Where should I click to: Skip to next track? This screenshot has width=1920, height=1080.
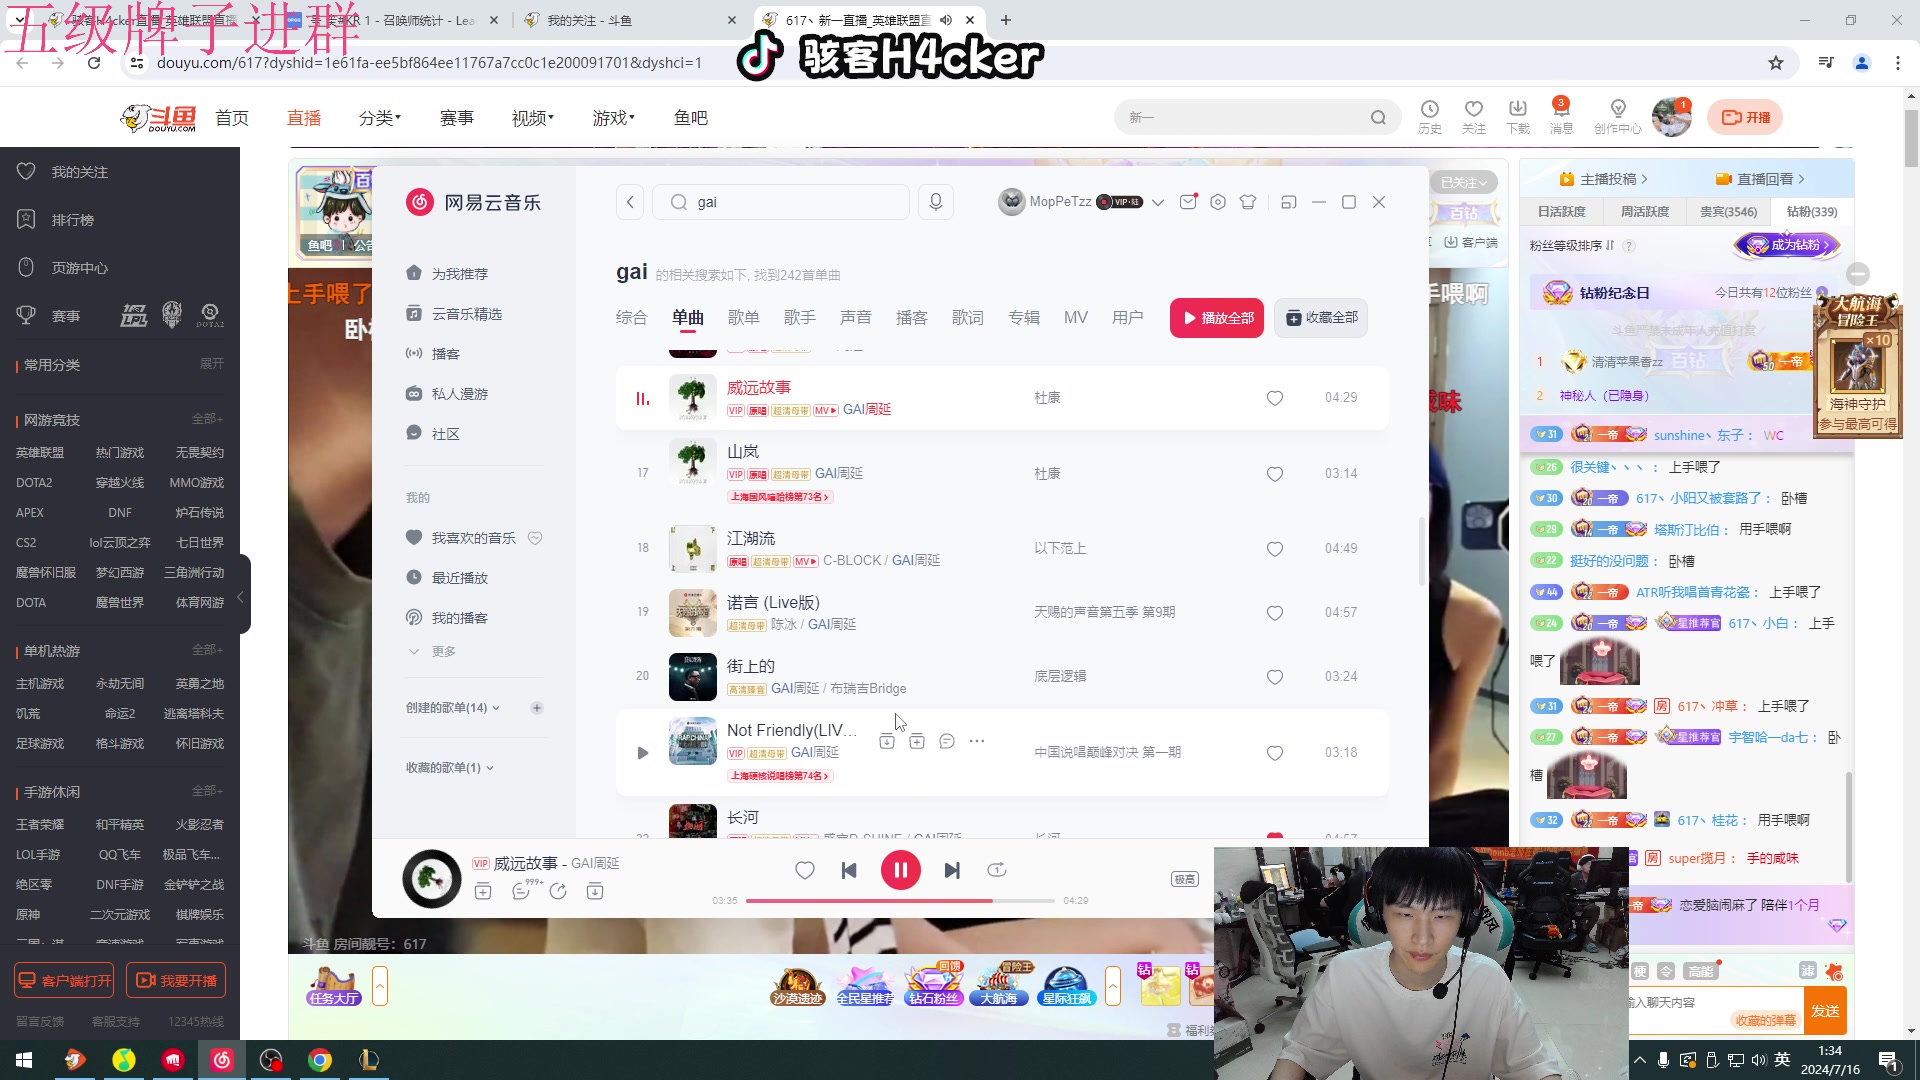click(952, 871)
